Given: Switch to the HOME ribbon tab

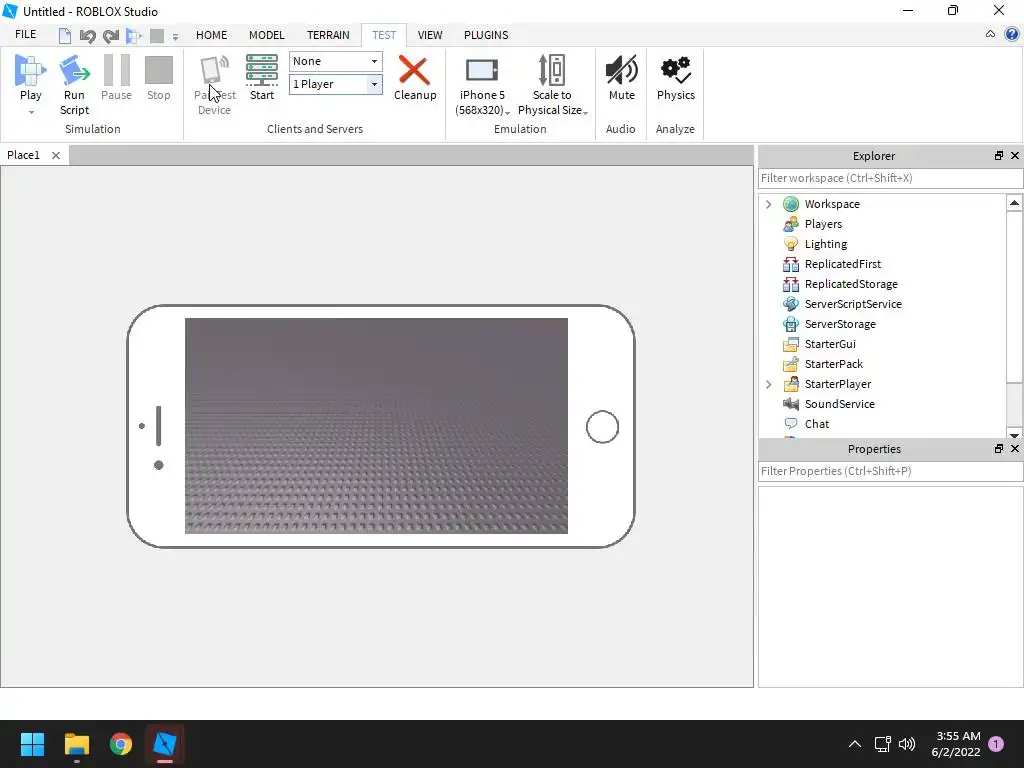Looking at the screenshot, I should tap(212, 35).
